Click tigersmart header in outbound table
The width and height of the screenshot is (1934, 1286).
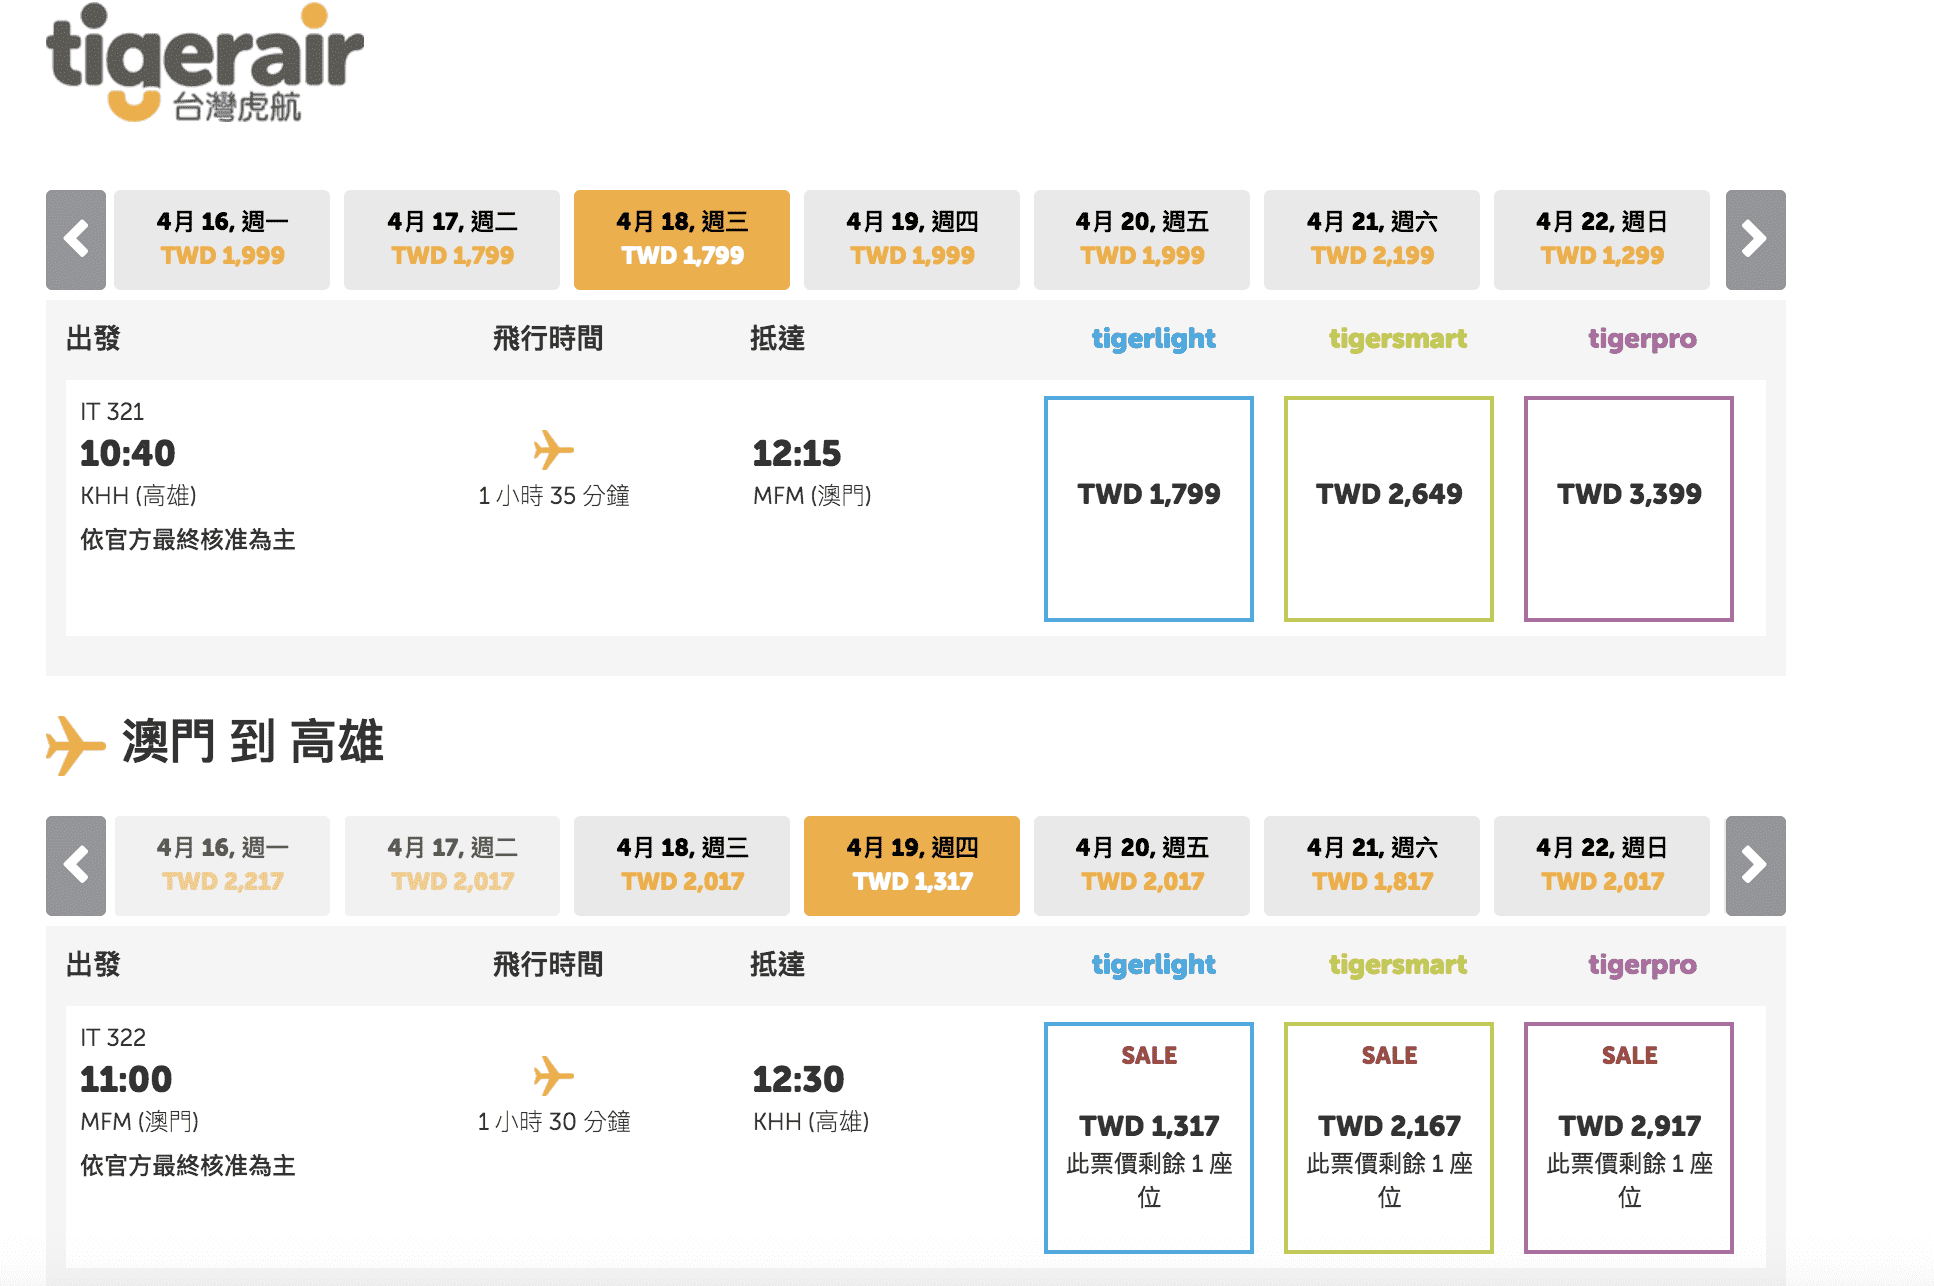point(1398,340)
